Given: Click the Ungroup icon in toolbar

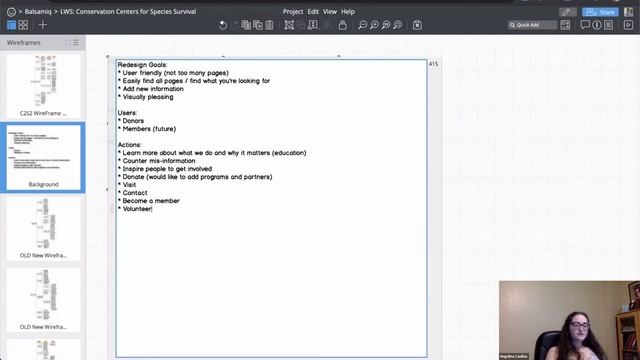Looking at the screenshot, I should click(x=301, y=25).
